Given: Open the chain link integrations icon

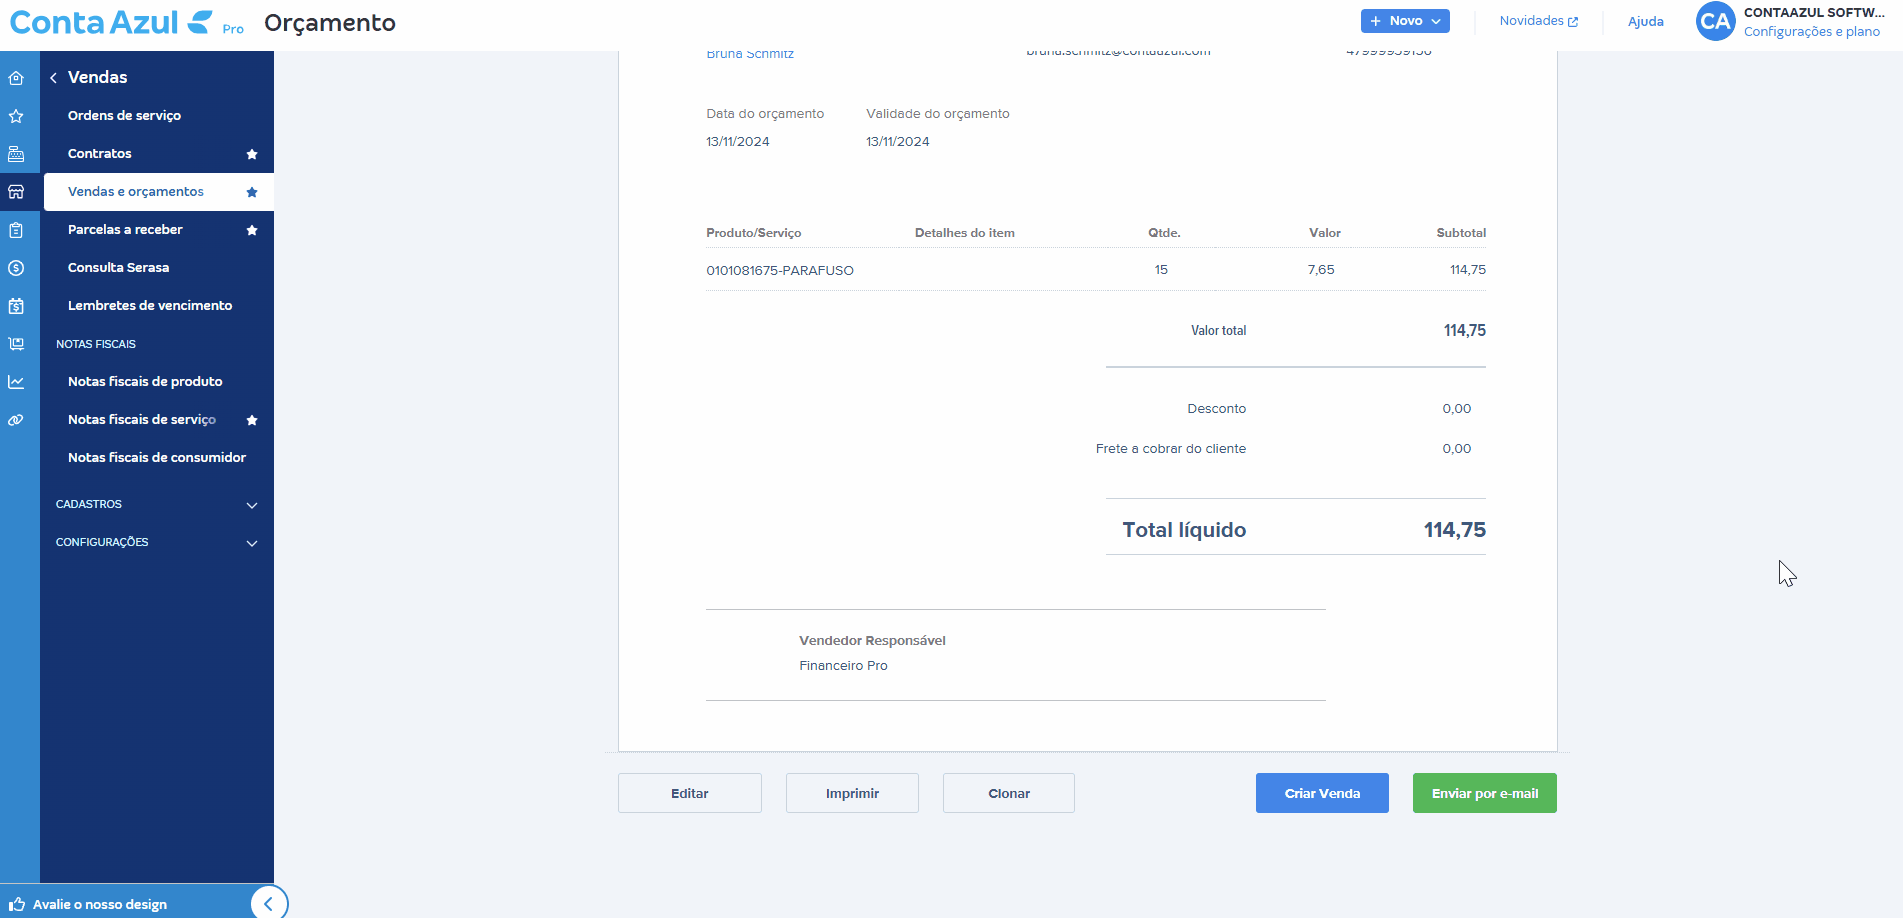Looking at the screenshot, I should click(16, 420).
